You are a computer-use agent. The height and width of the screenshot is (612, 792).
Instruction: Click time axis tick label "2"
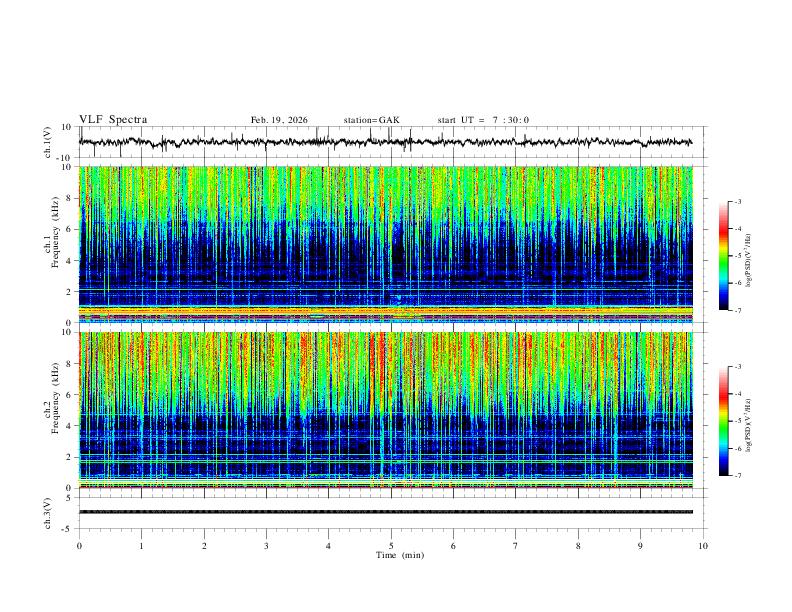point(204,546)
